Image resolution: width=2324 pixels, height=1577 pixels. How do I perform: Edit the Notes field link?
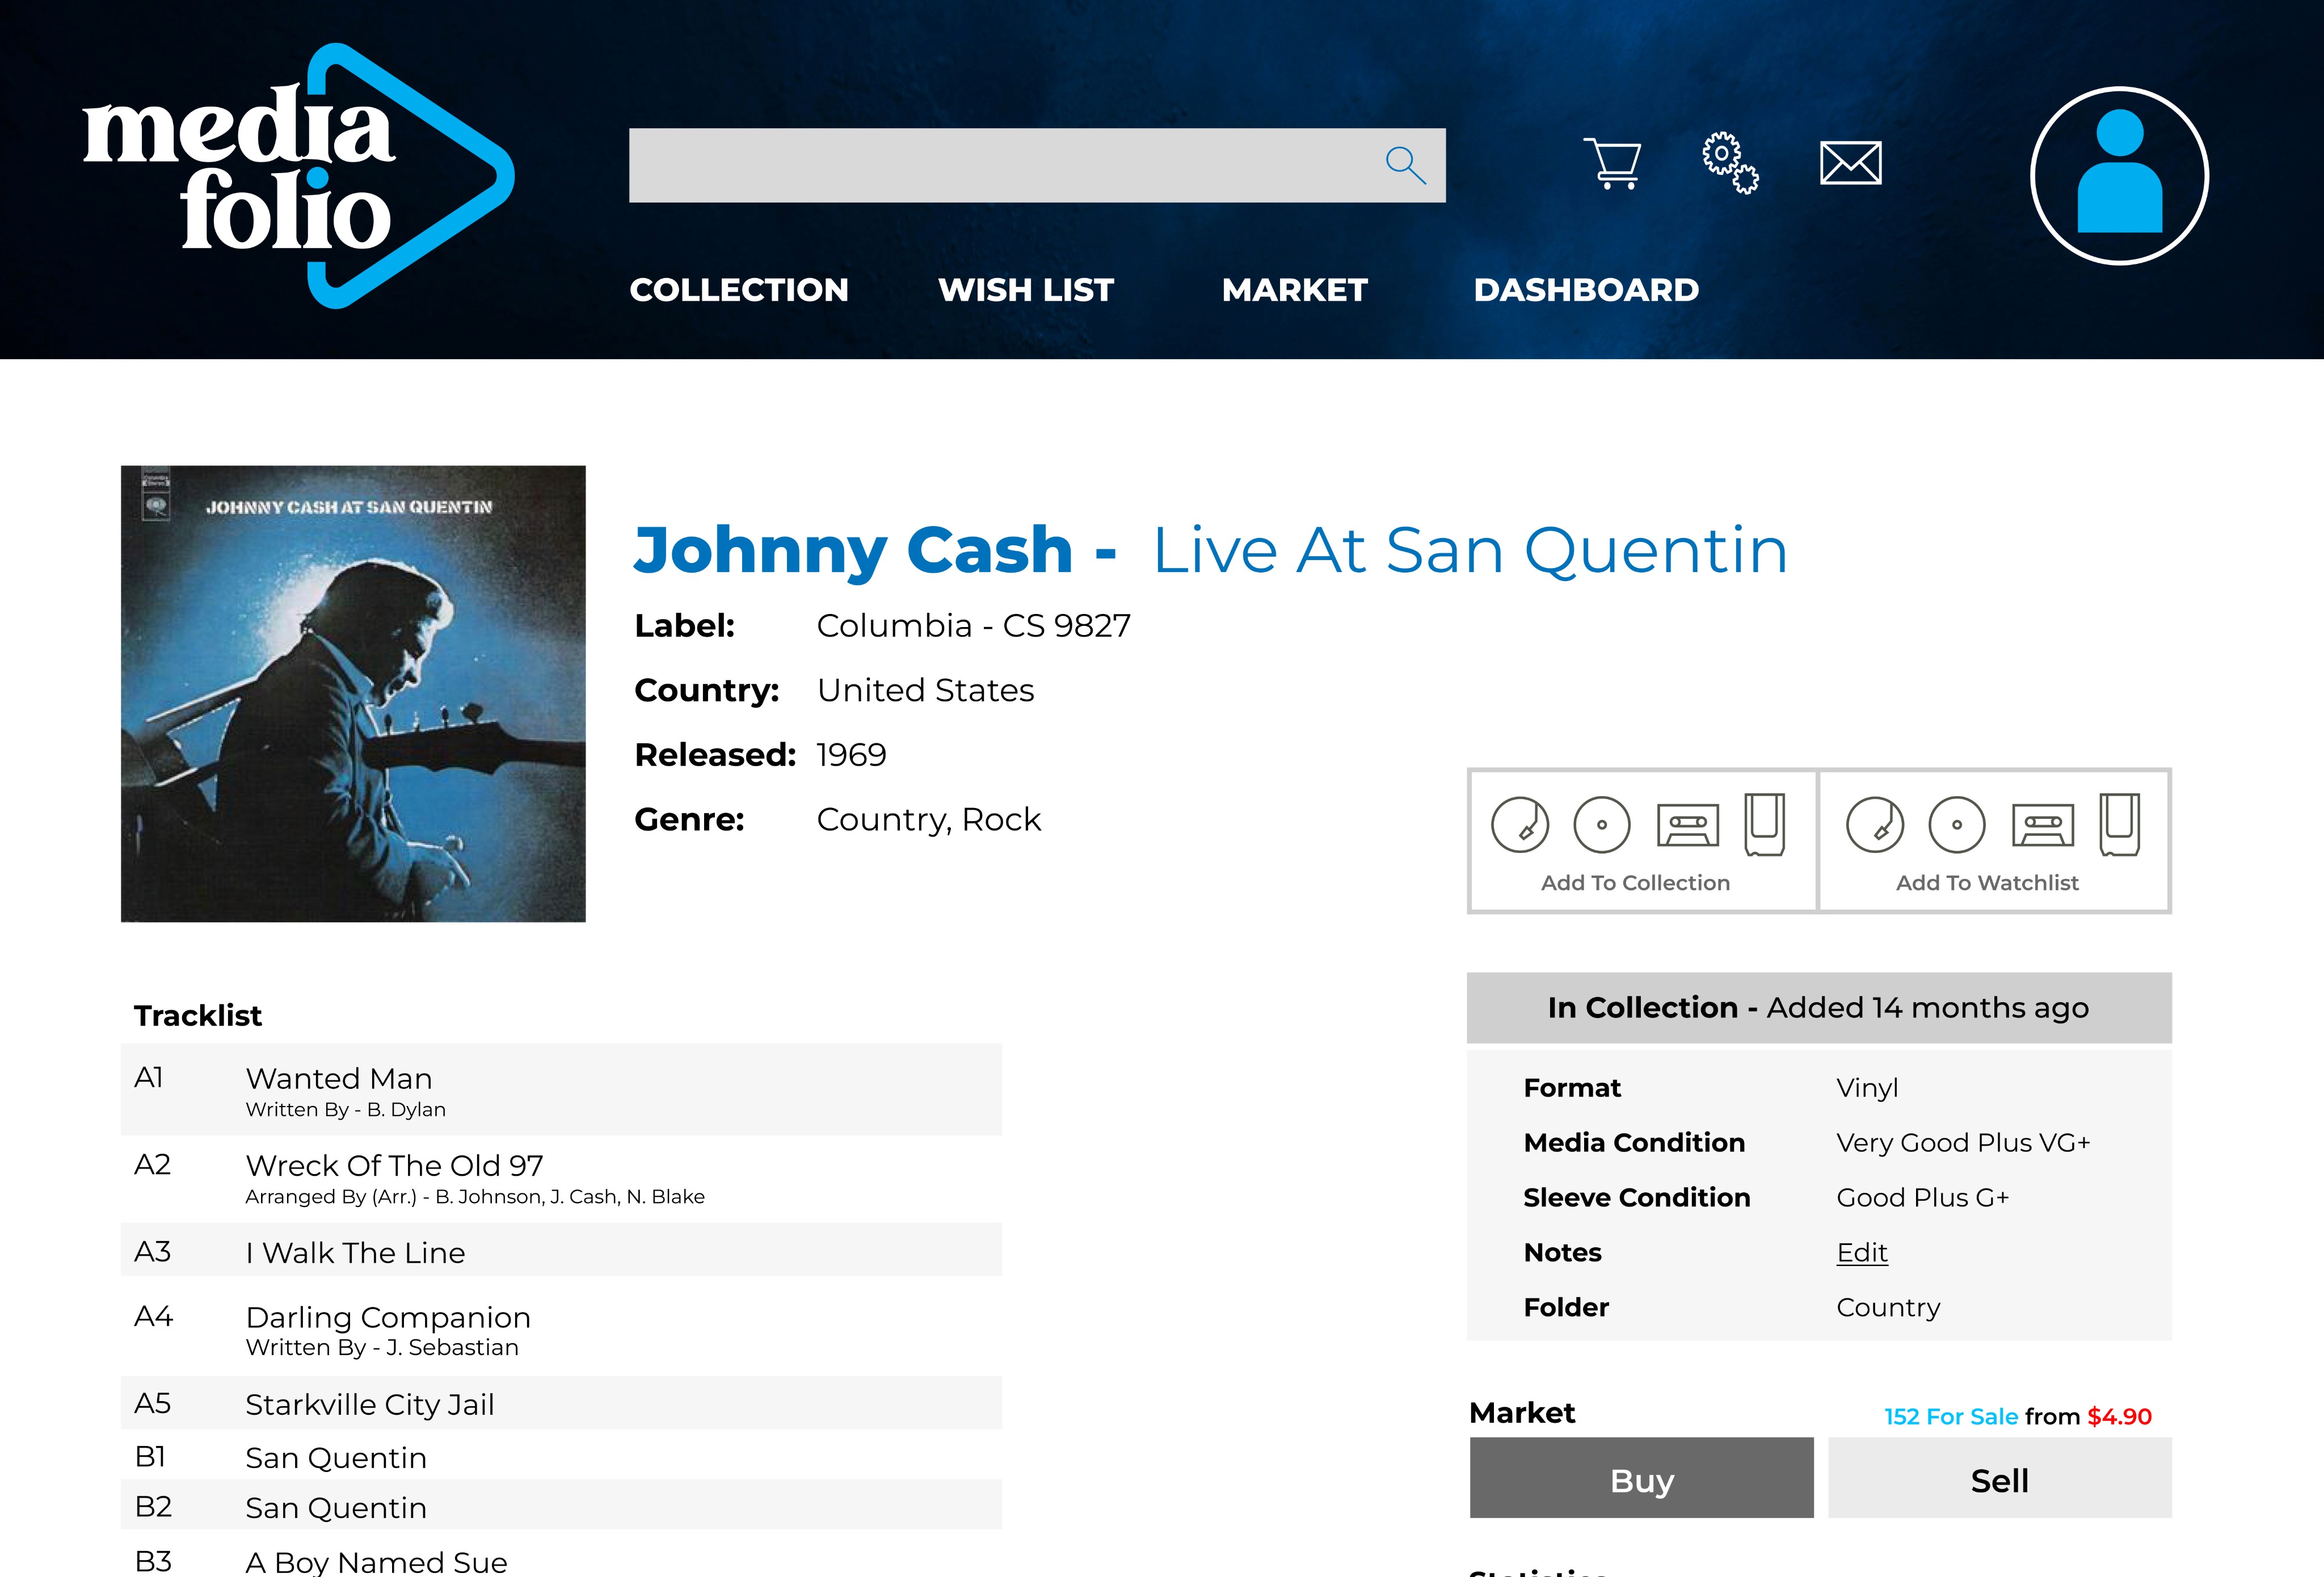tap(1862, 1252)
